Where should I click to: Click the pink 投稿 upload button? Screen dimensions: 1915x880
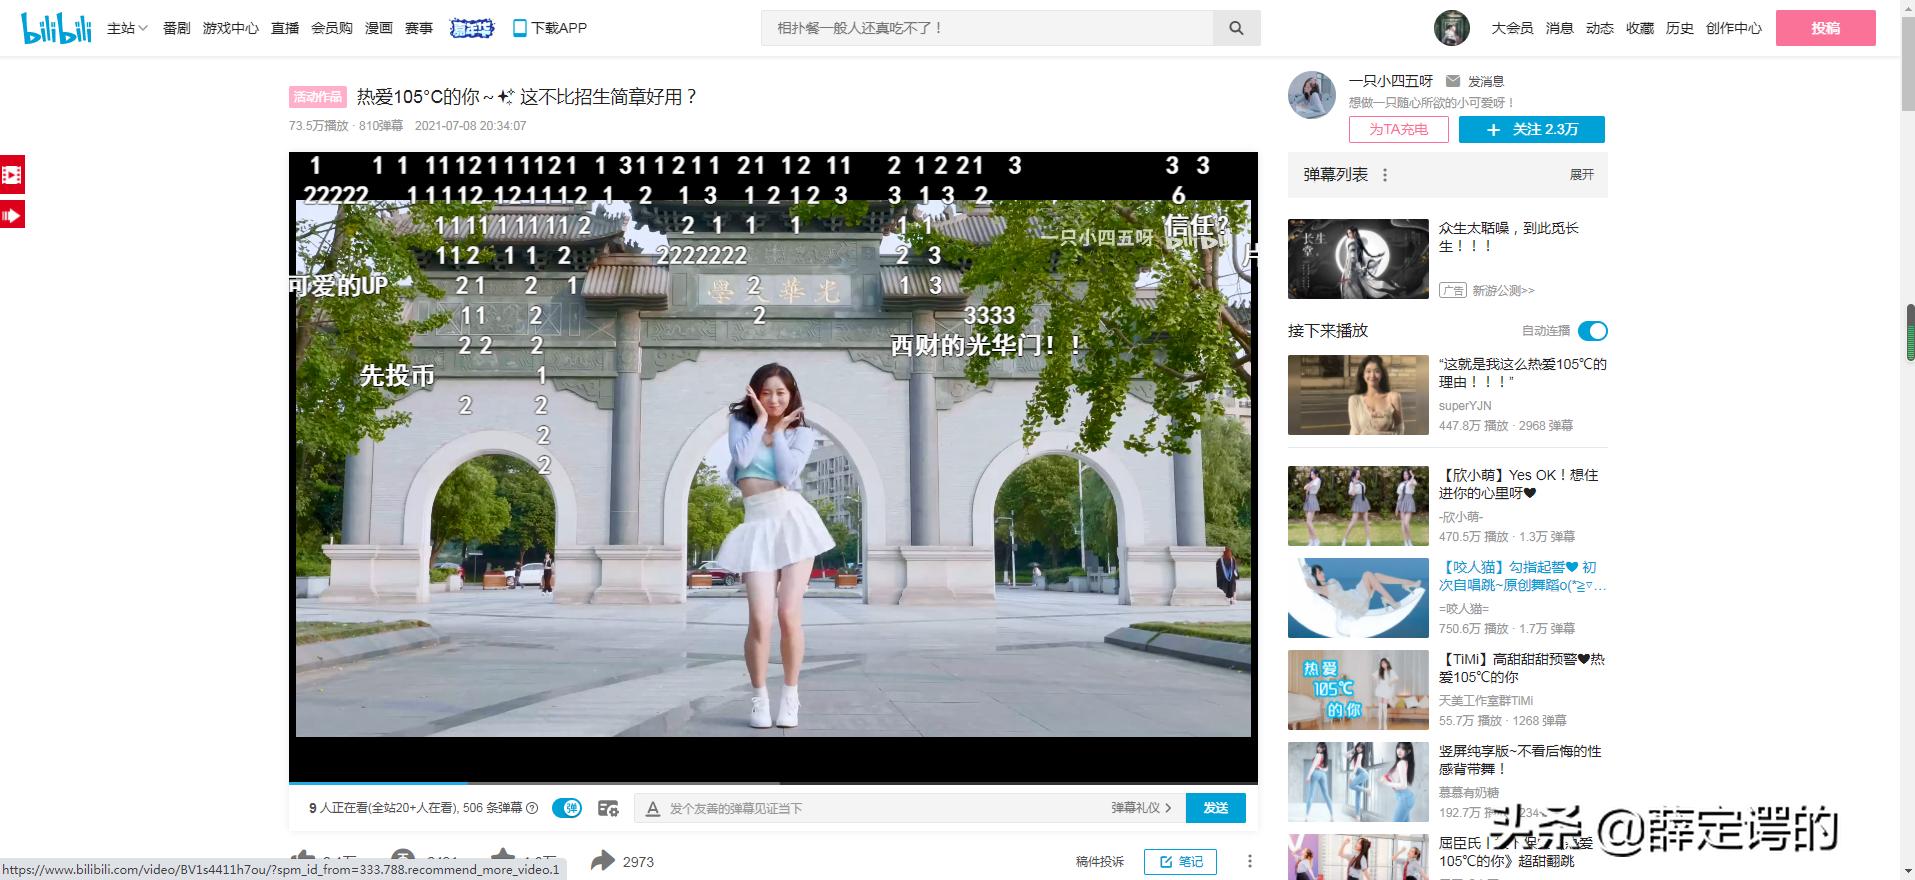(1826, 28)
